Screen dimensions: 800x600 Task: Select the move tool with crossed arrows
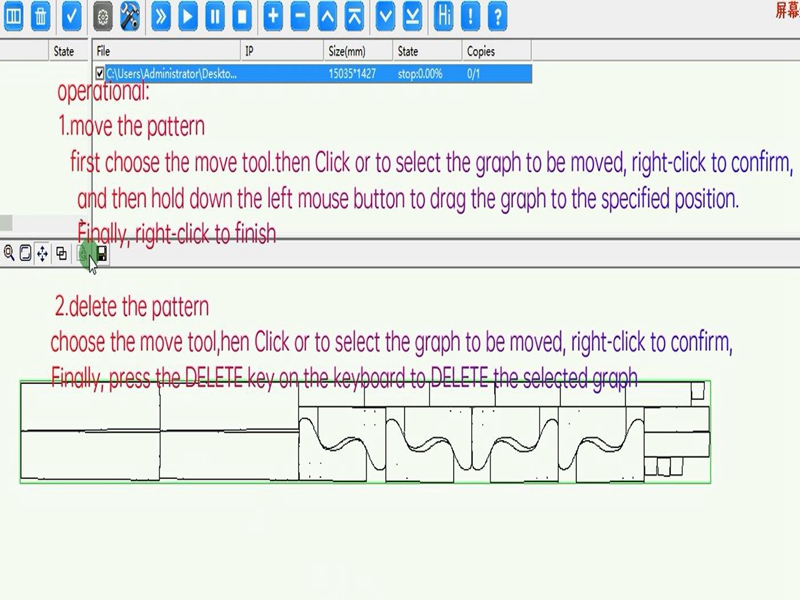pyautogui.click(x=43, y=254)
